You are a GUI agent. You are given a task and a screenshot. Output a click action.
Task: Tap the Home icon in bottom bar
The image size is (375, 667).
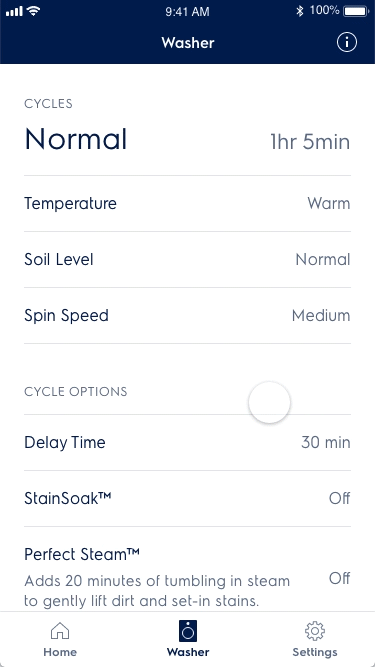[x=60, y=631]
